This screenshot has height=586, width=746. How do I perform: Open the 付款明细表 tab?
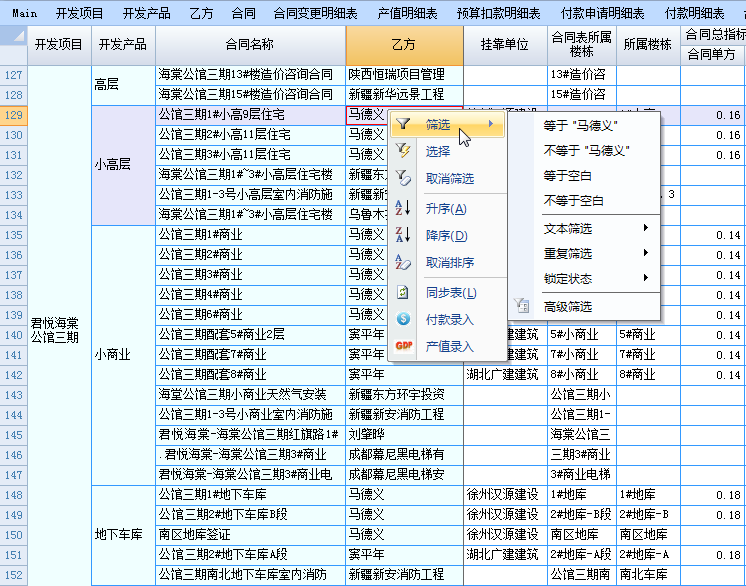(x=695, y=13)
